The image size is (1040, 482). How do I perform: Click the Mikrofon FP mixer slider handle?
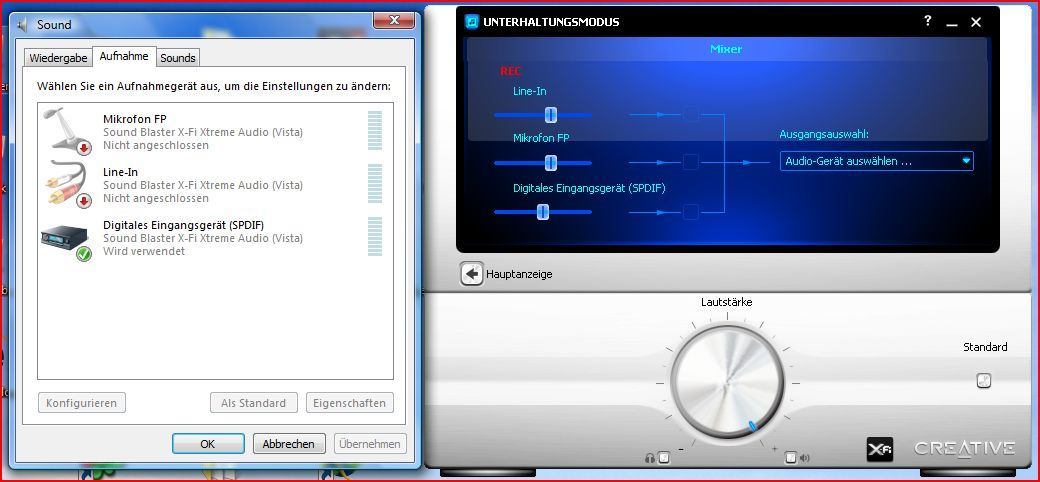551,162
